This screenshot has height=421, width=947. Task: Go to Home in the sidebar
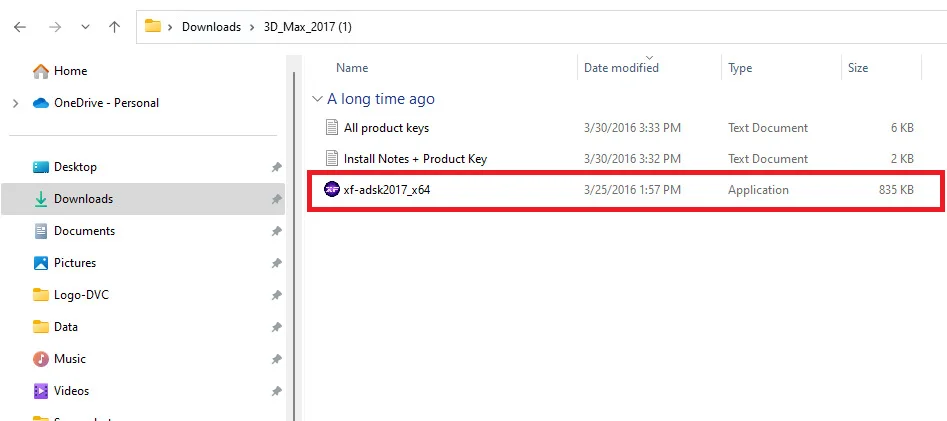[60, 71]
